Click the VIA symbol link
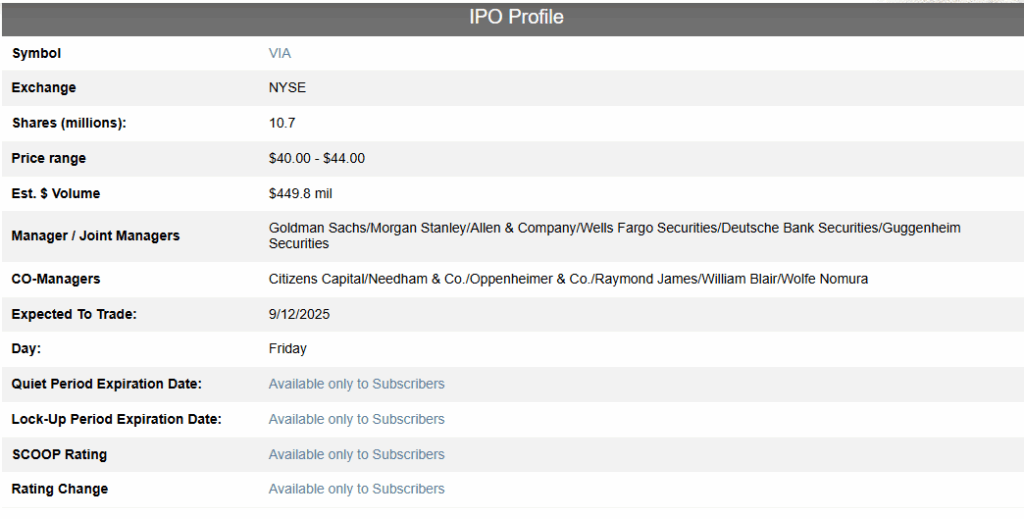 pos(280,53)
